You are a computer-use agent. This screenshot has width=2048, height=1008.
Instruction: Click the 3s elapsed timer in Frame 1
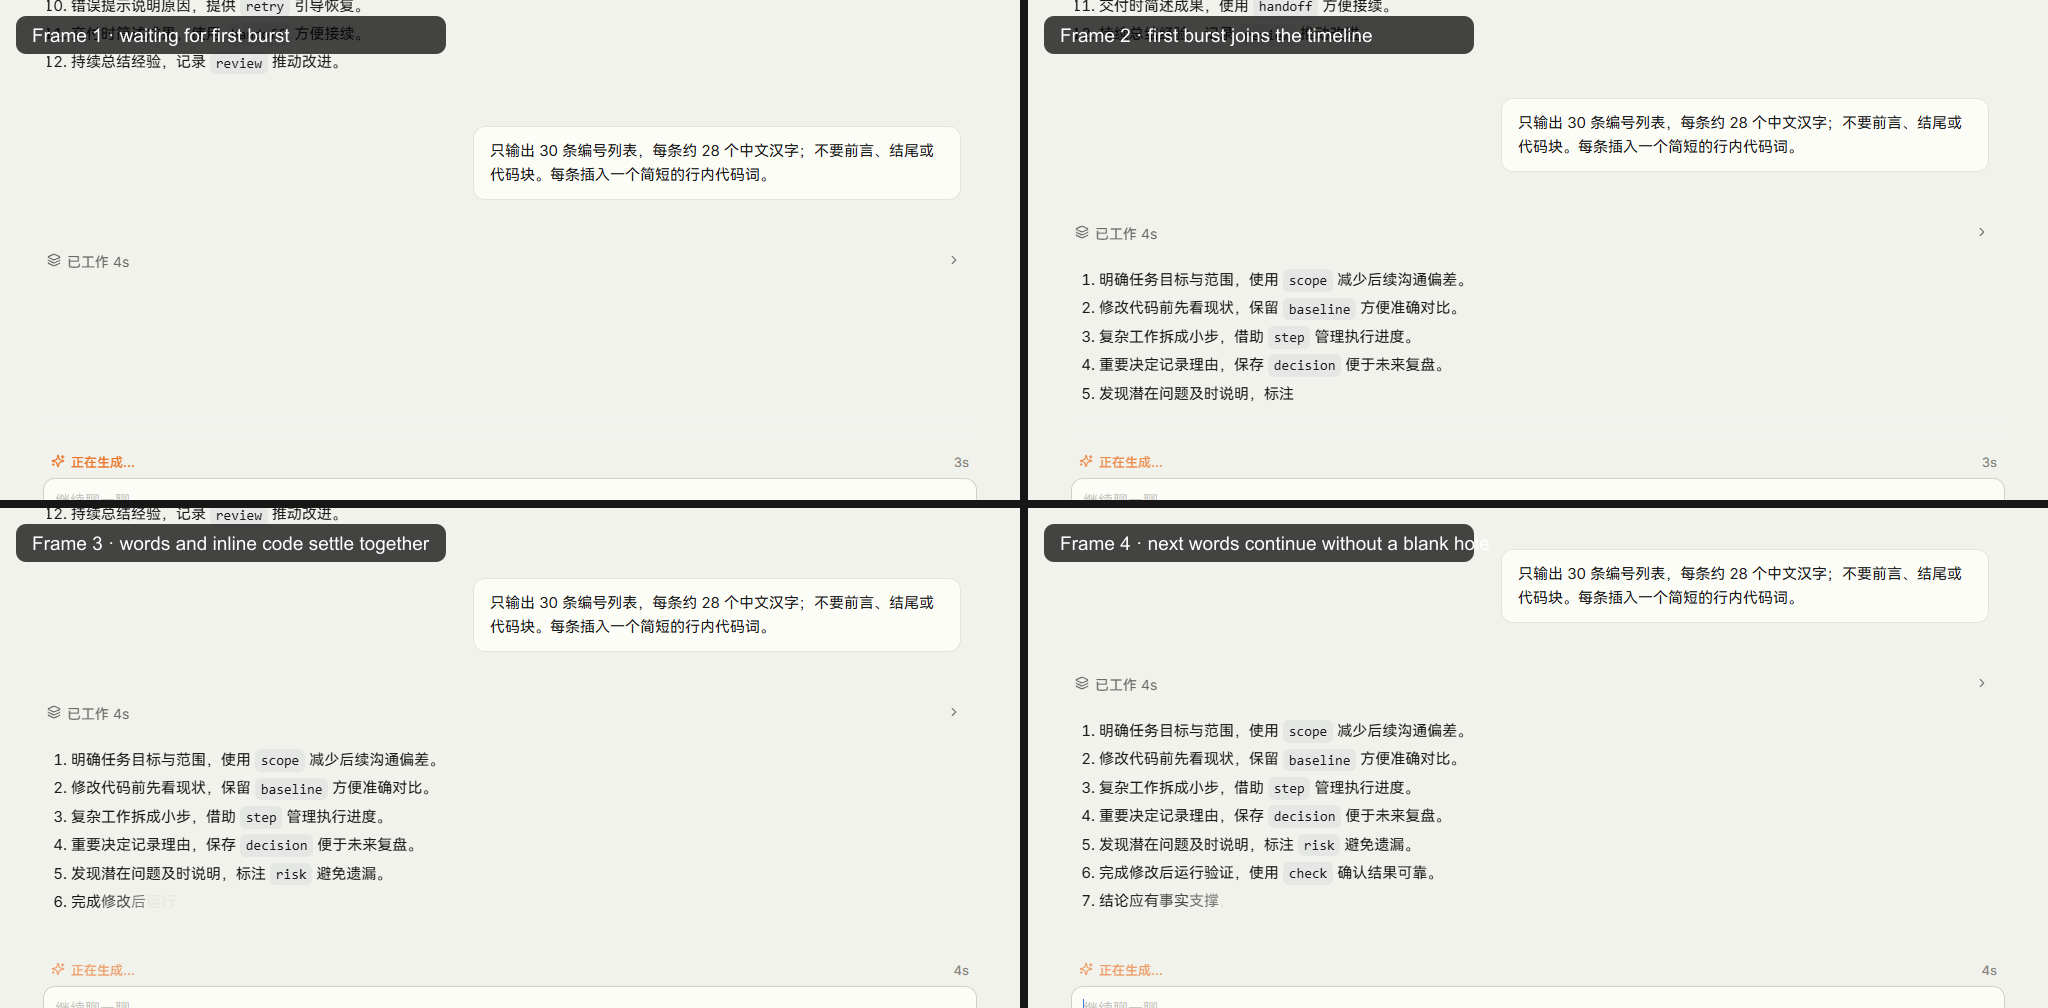(x=961, y=462)
